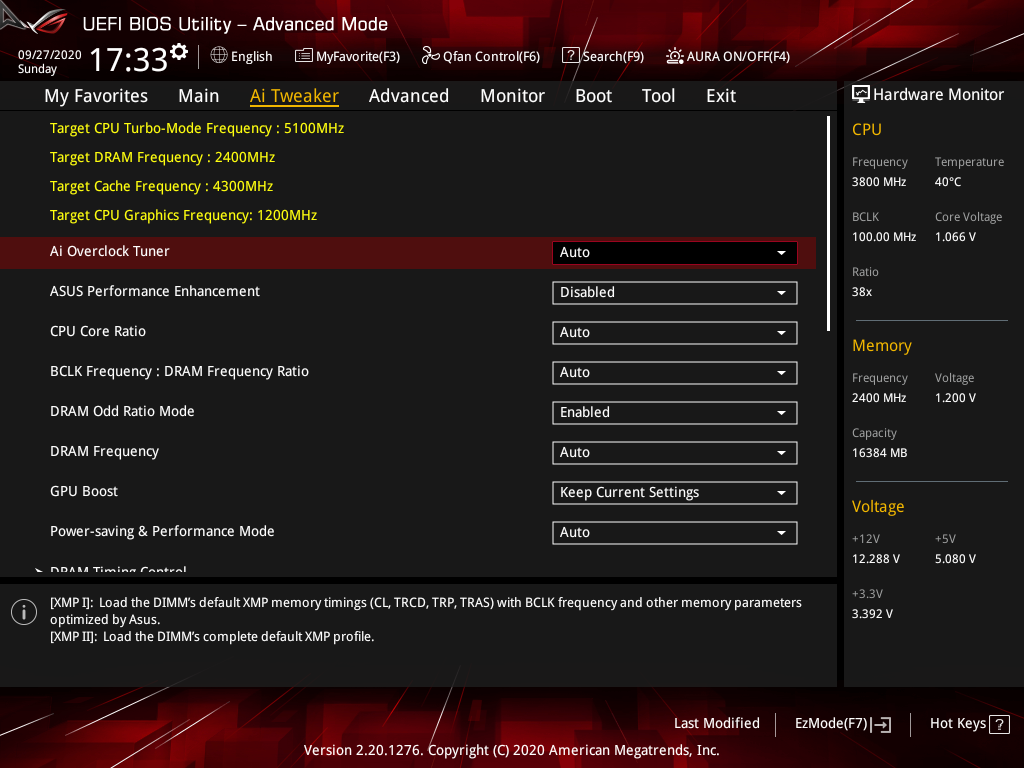Image resolution: width=1024 pixels, height=768 pixels.
Task: Click Target CPU Turbo-Mode Frequency text
Action: [197, 129]
